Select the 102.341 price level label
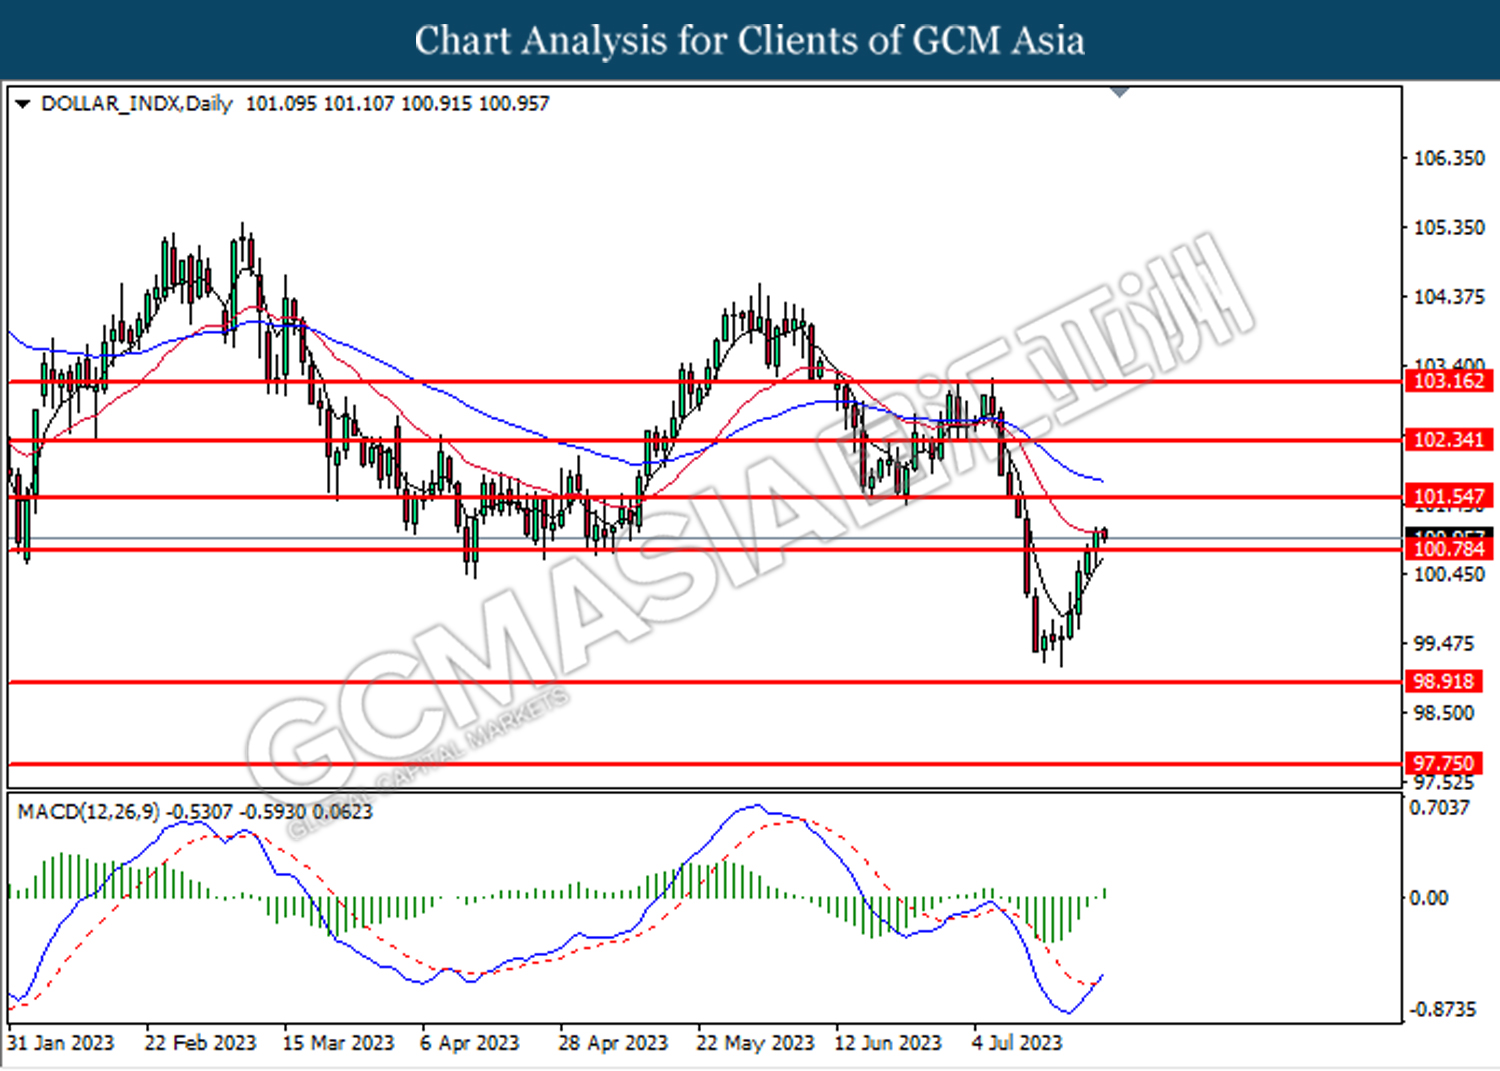Viewport: 1500px width, 1071px height. [x=1449, y=440]
